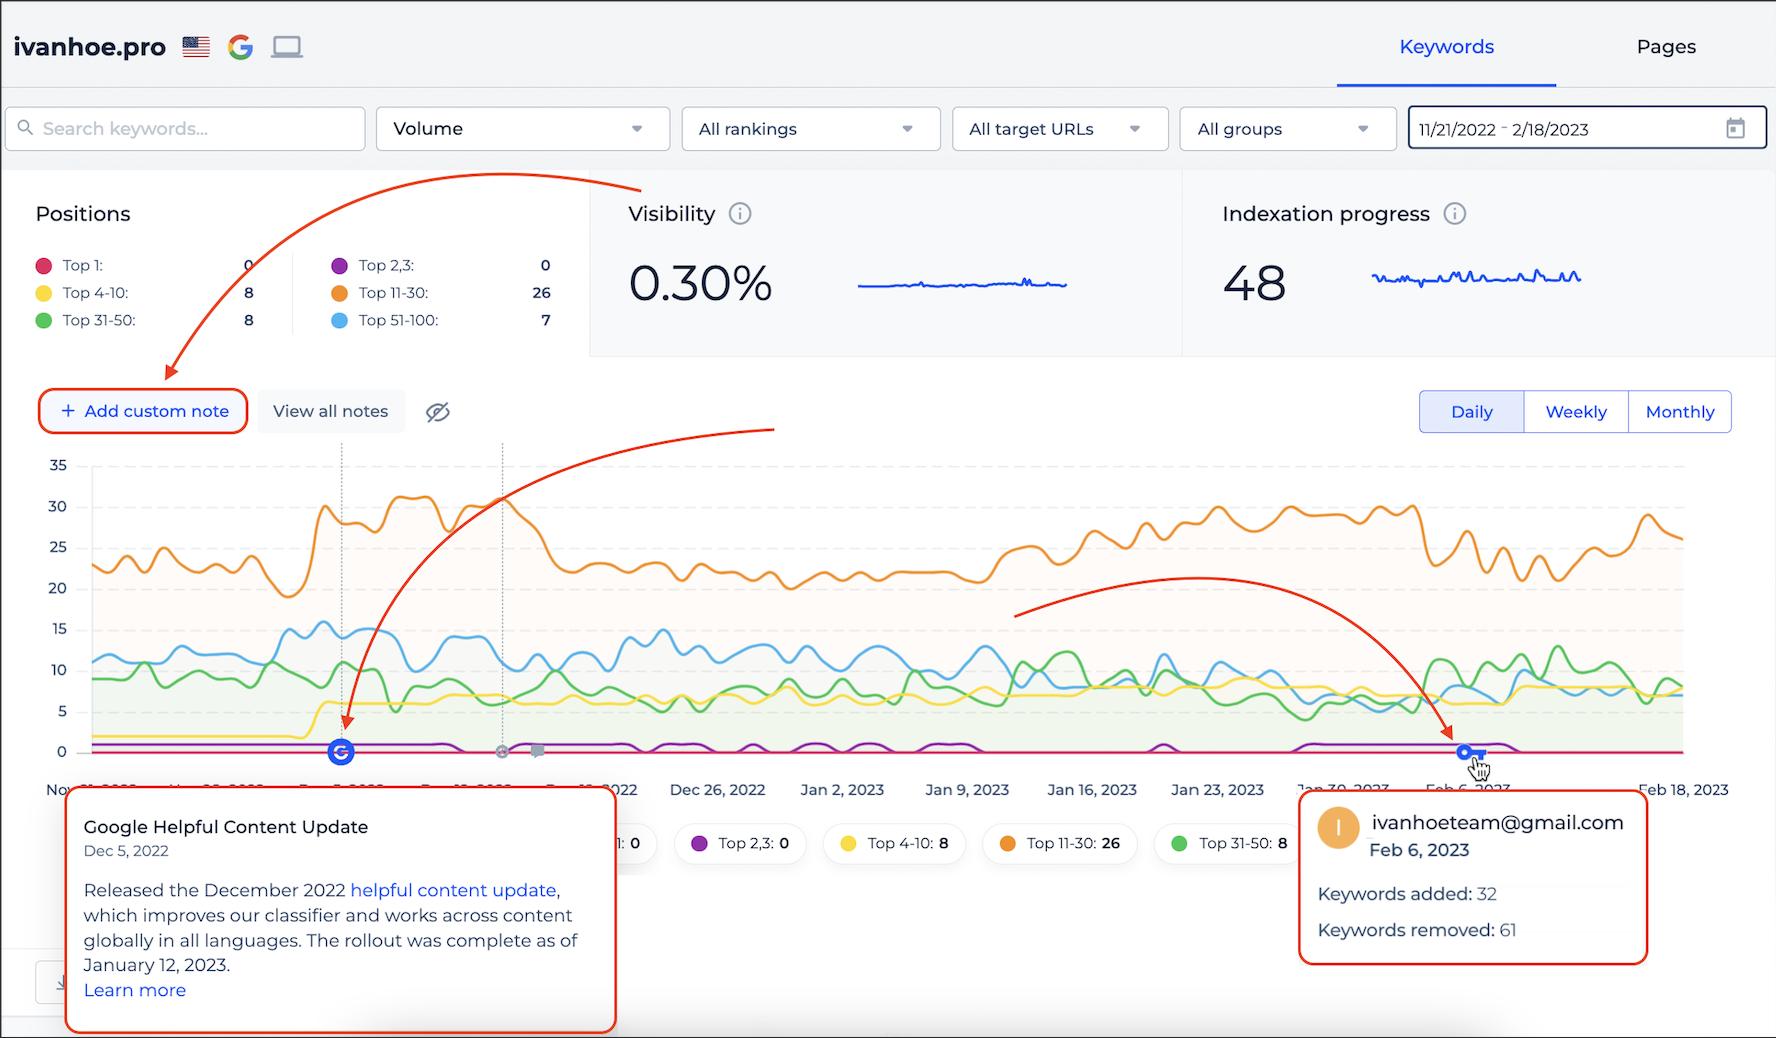This screenshot has height=1038, width=1776.
Task: Click the Visibility info icon
Action: pyautogui.click(x=740, y=214)
